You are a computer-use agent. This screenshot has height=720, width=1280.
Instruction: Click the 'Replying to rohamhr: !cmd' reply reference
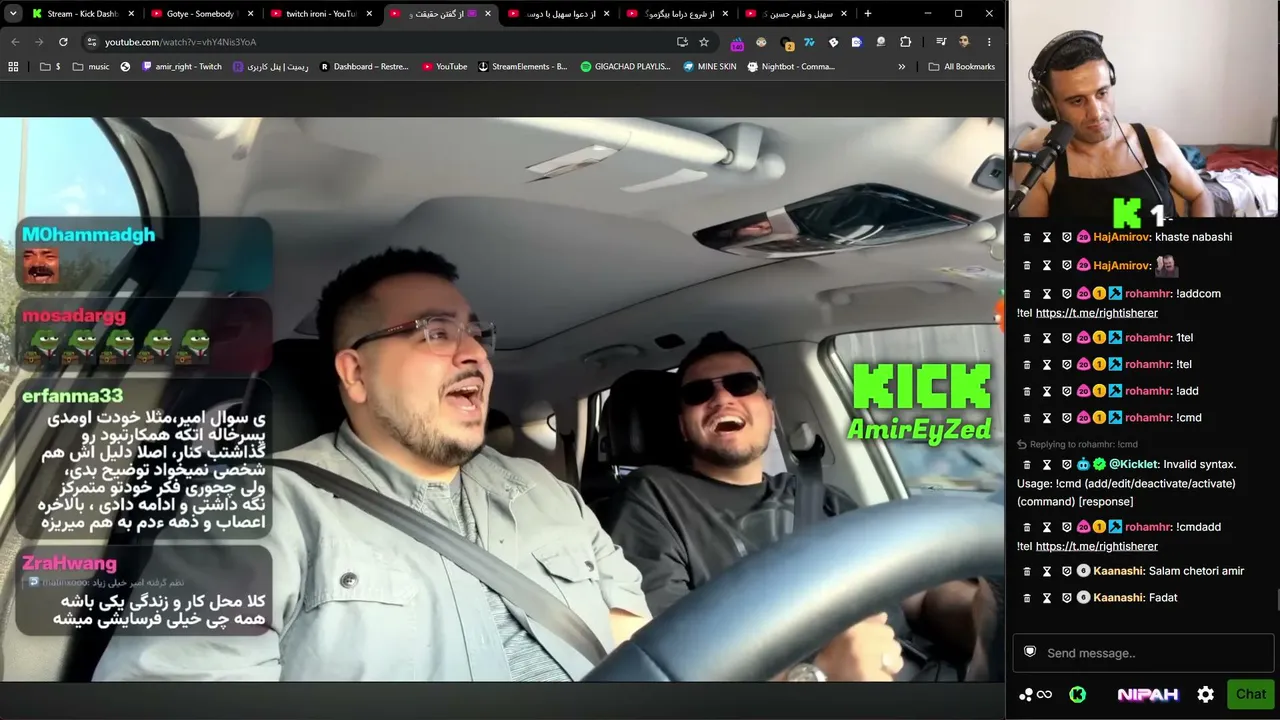[x=1077, y=444]
